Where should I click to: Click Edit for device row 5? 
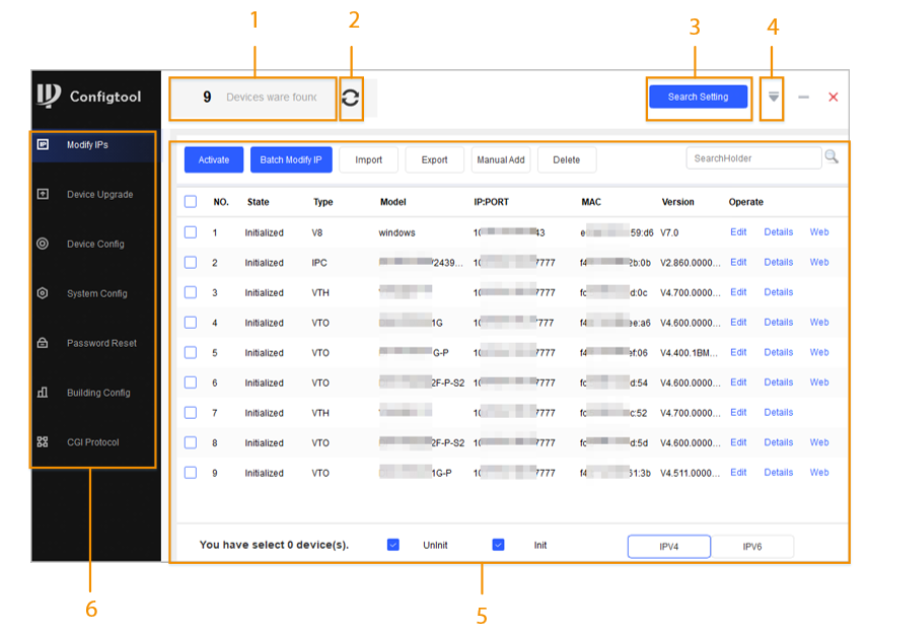point(738,352)
